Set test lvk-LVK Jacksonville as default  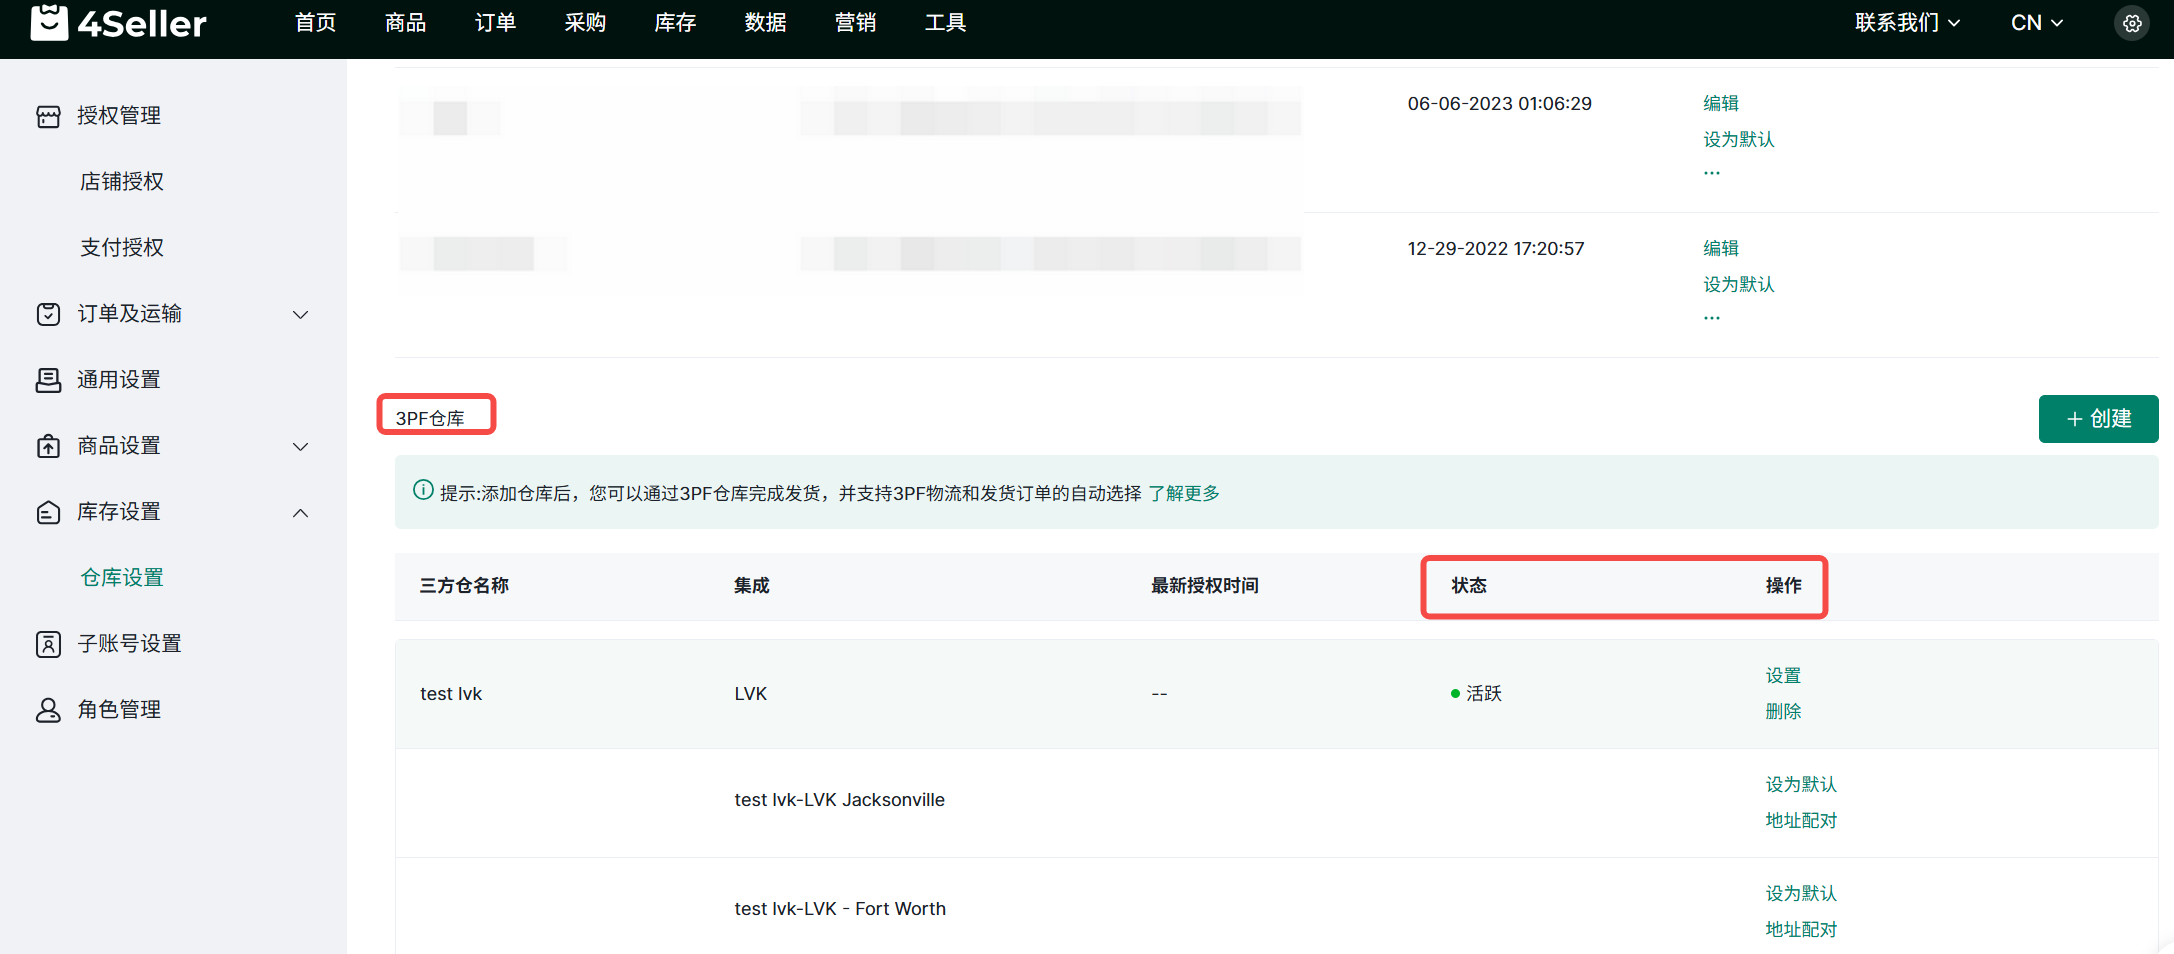1800,785
